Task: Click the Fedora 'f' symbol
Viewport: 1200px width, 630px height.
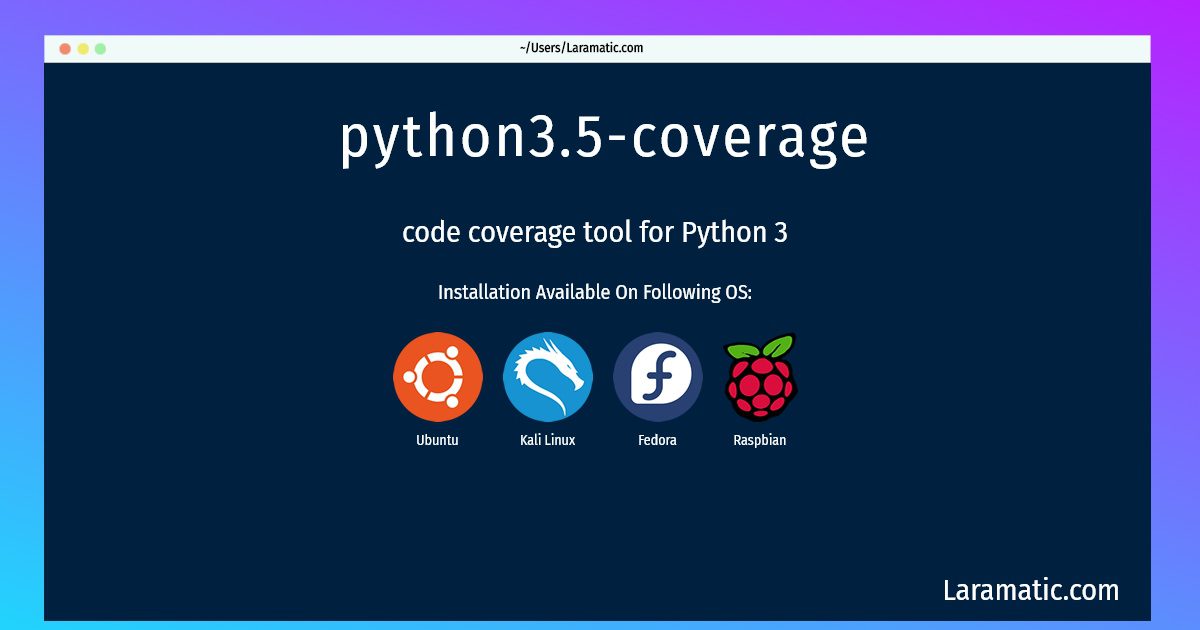Action: [658, 377]
